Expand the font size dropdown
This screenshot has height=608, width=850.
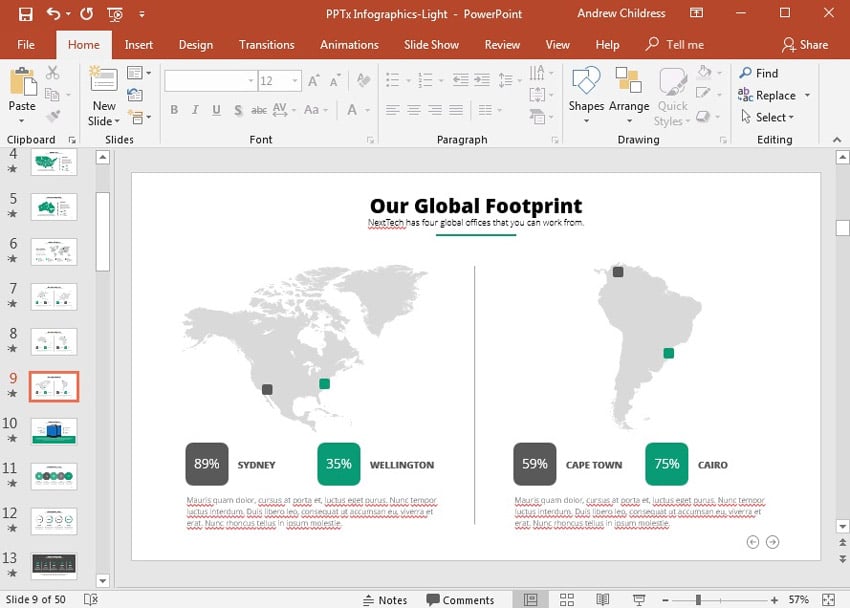tap(295, 81)
